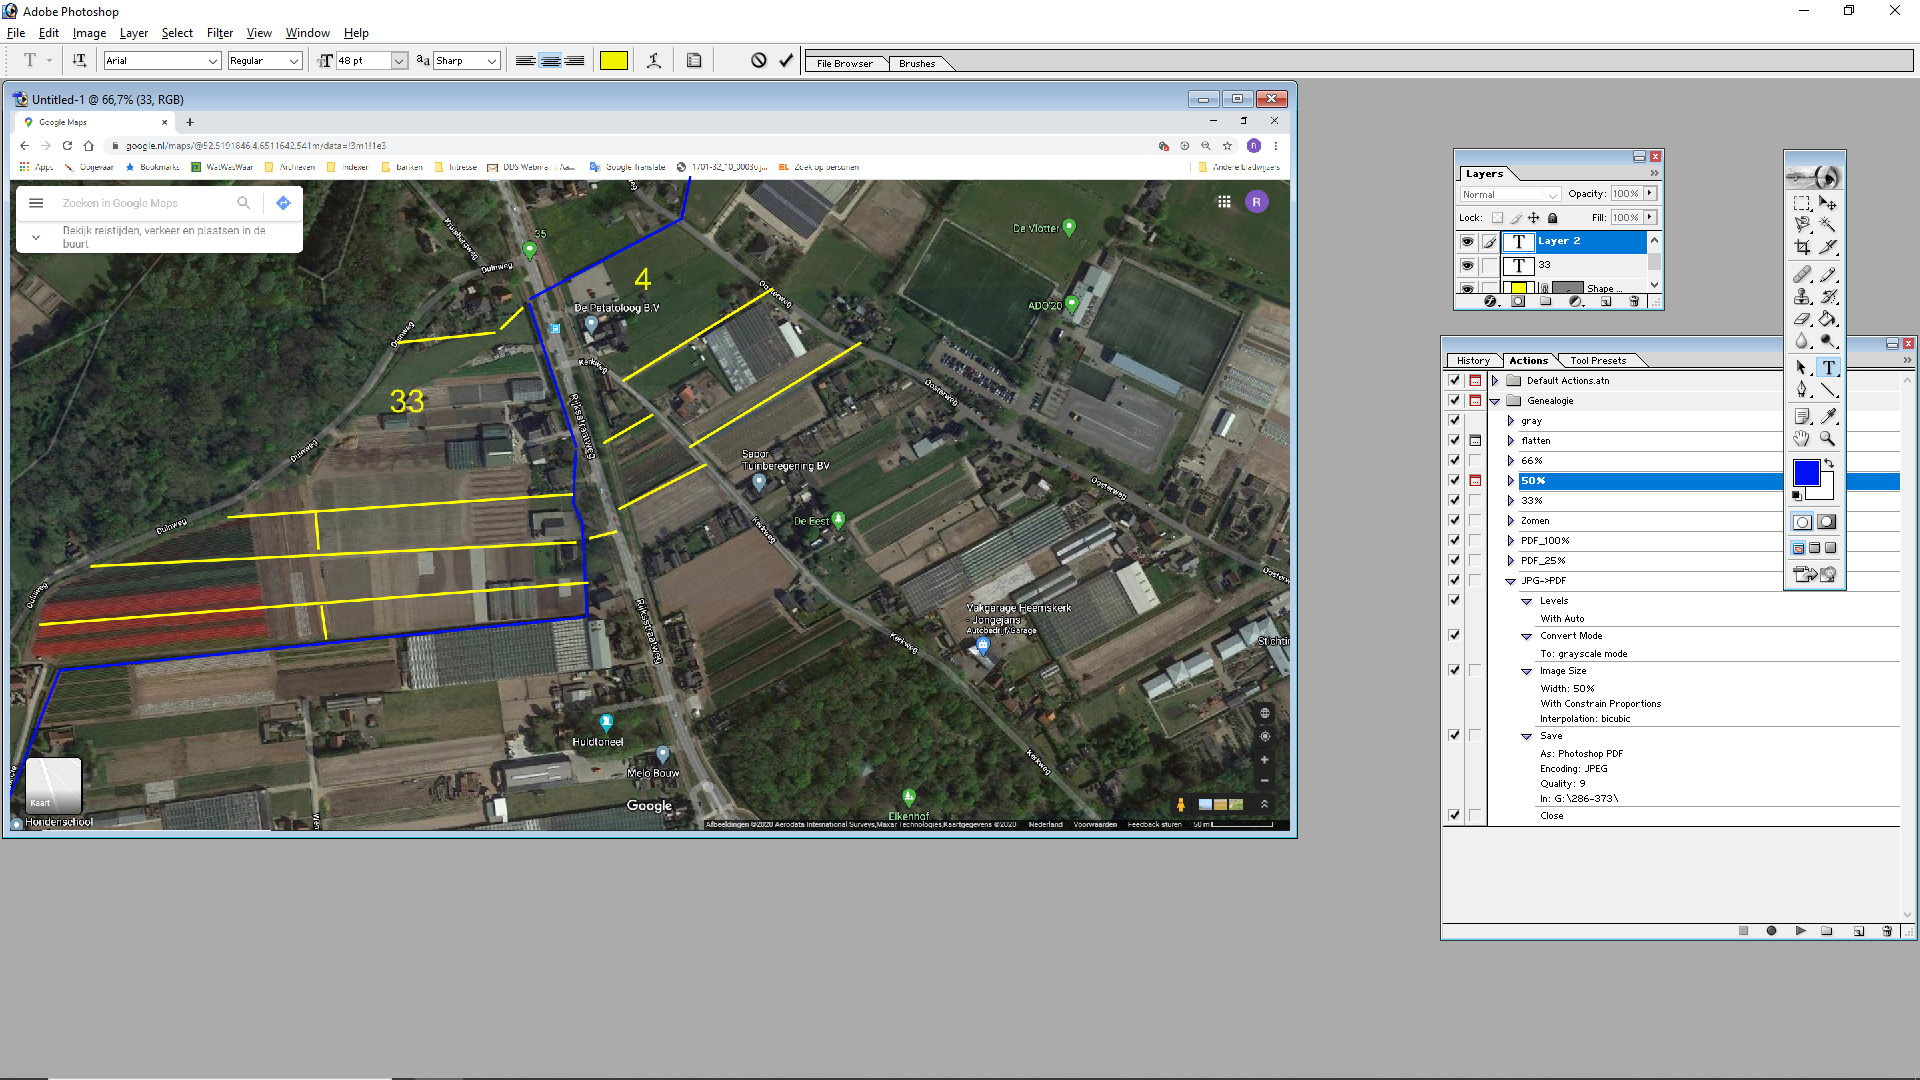Enable Quick Mask mode
Image resolution: width=1920 pixels, height=1080 pixels.
click(x=1827, y=522)
